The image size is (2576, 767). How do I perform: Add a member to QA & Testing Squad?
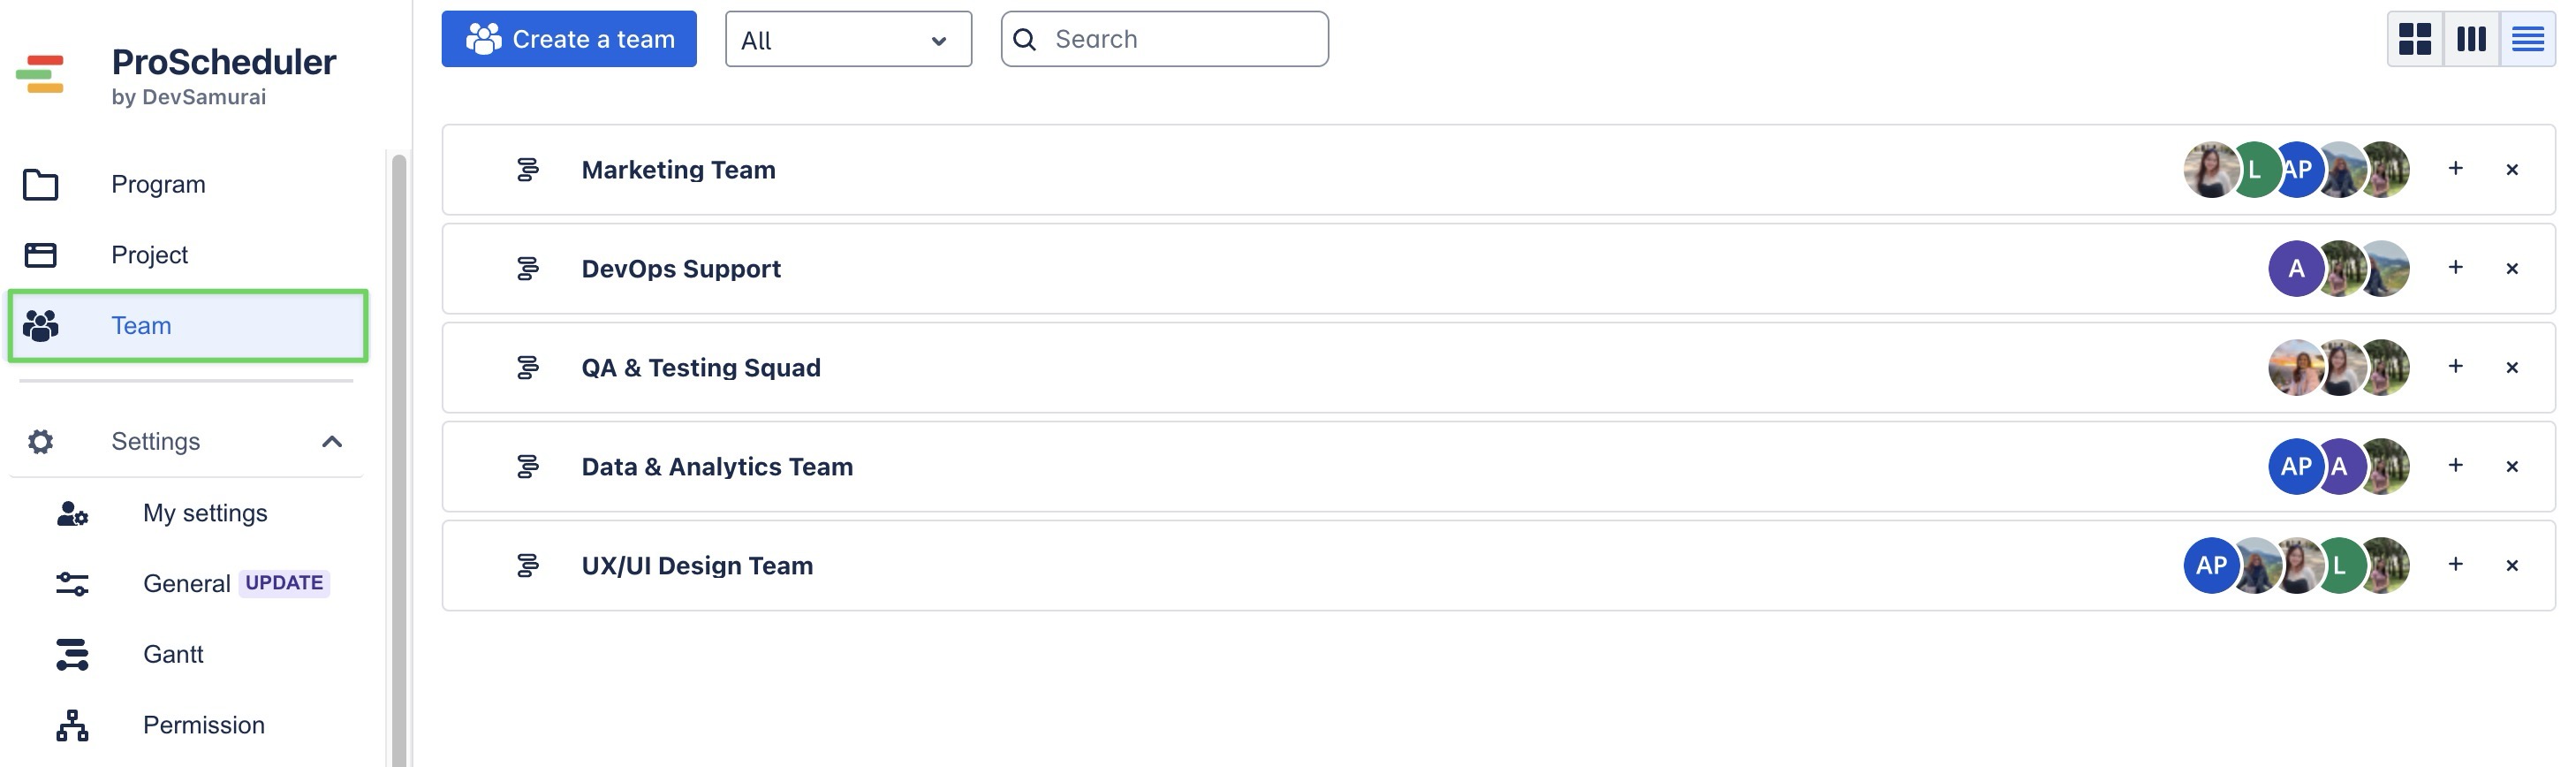point(2455,367)
